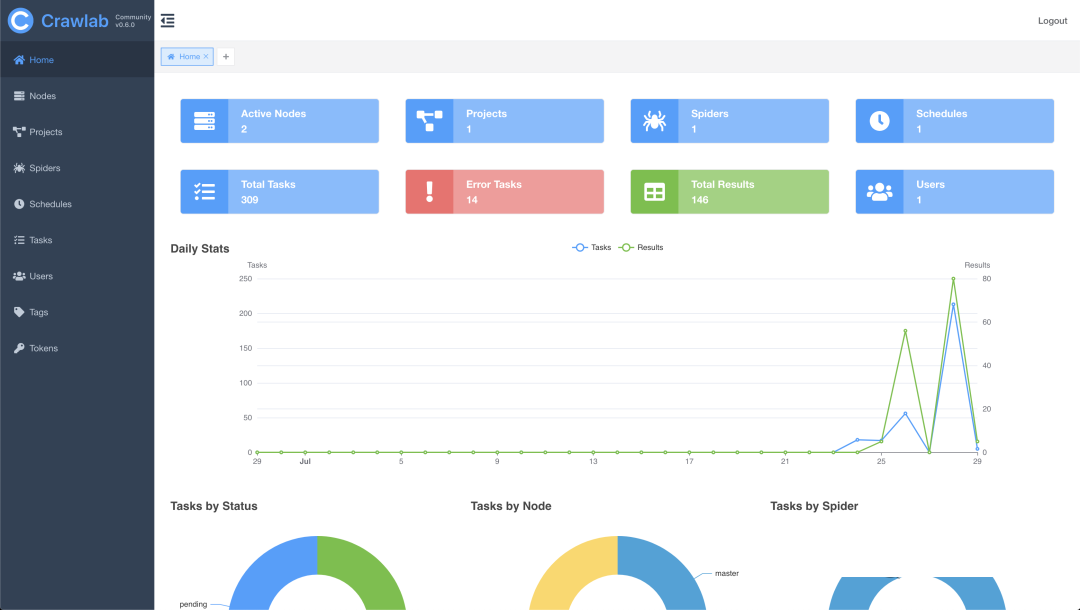Add a new tab with plus button
The height and width of the screenshot is (610, 1080).
pyautogui.click(x=226, y=57)
